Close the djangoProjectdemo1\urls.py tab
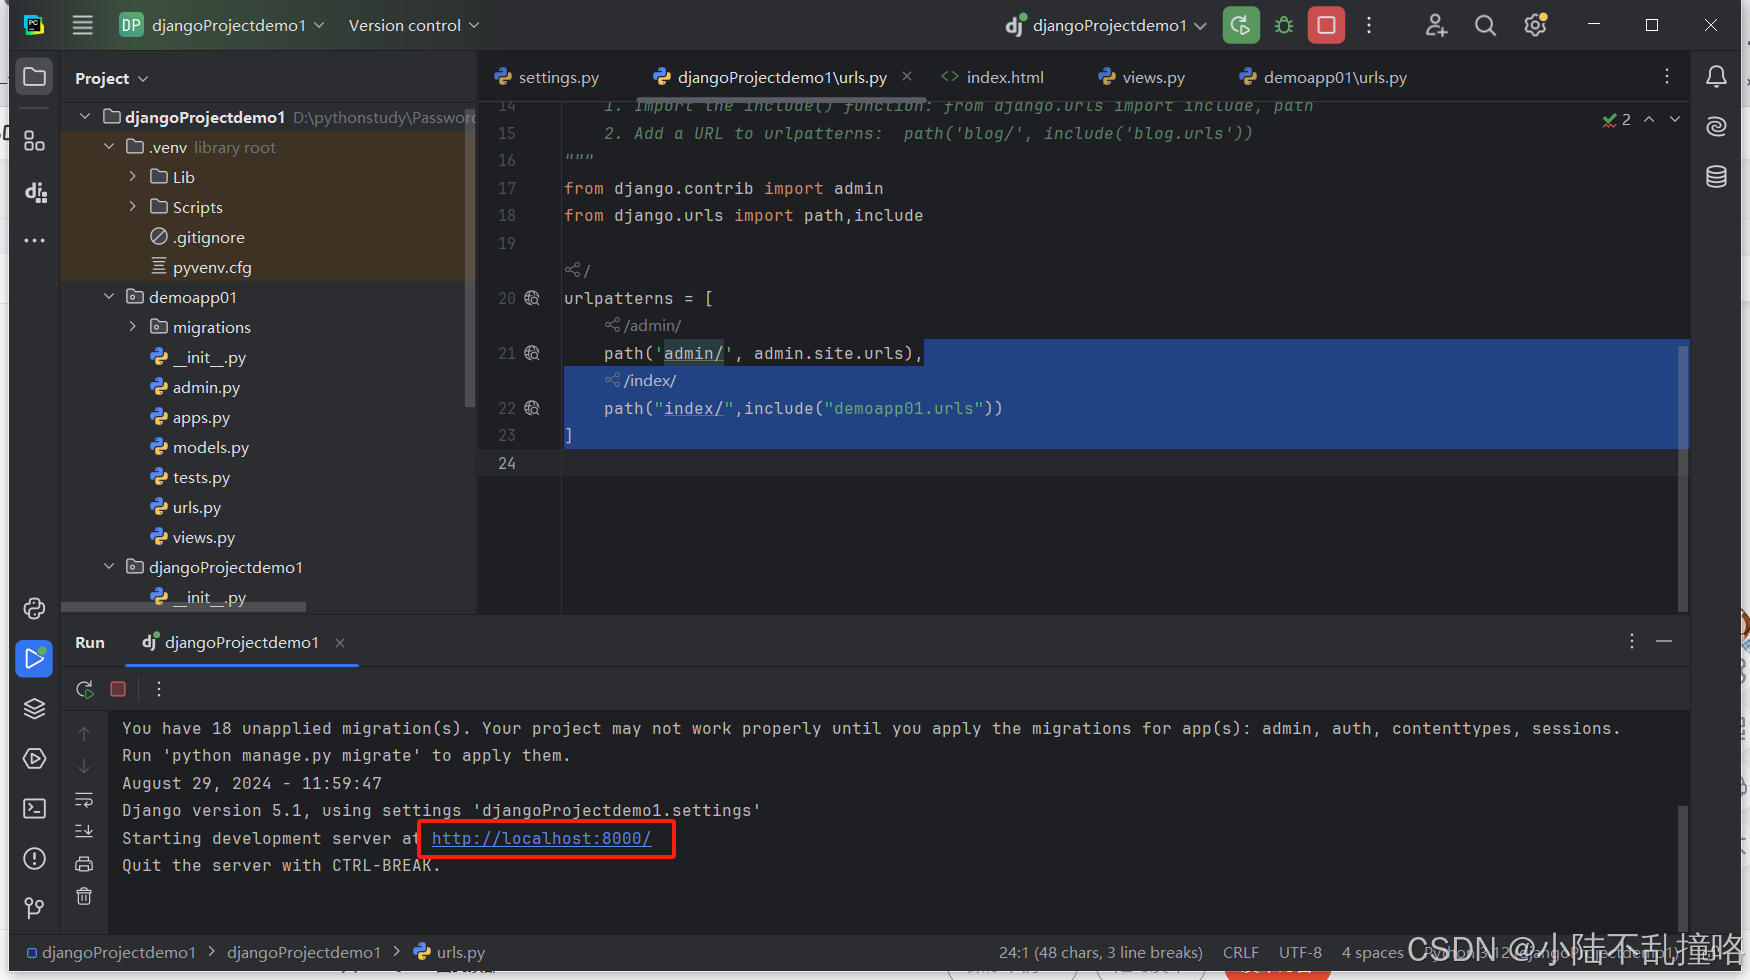1750x980 pixels. click(907, 76)
